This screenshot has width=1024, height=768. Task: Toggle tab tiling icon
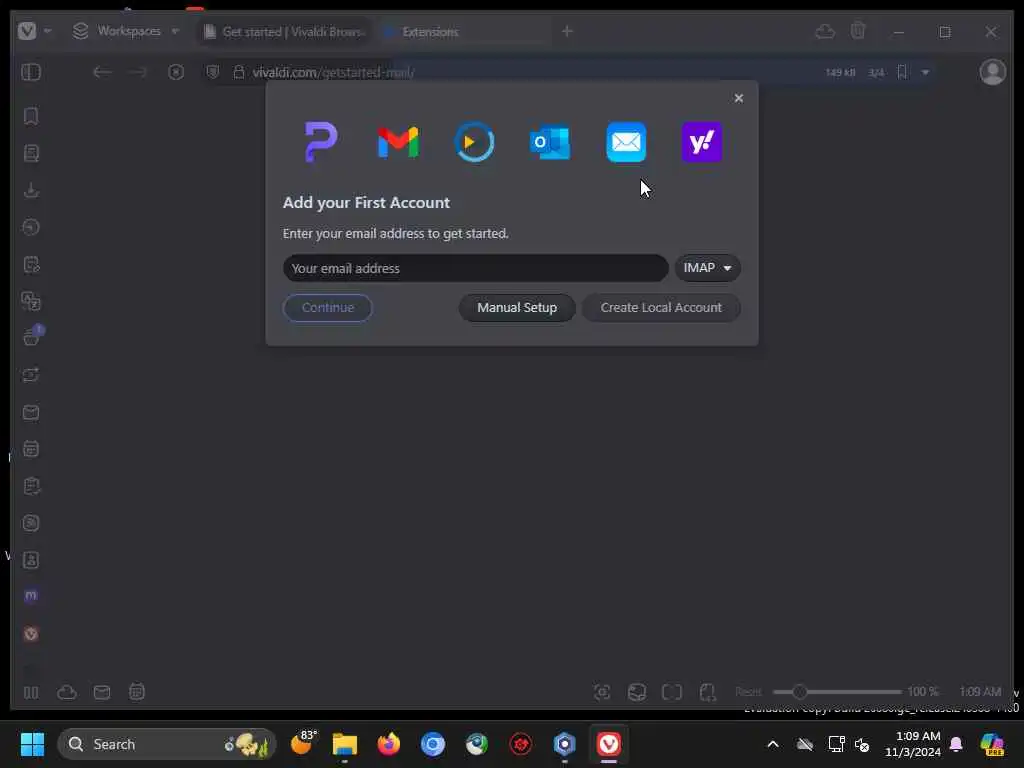pyautogui.click(x=672, y=692)
